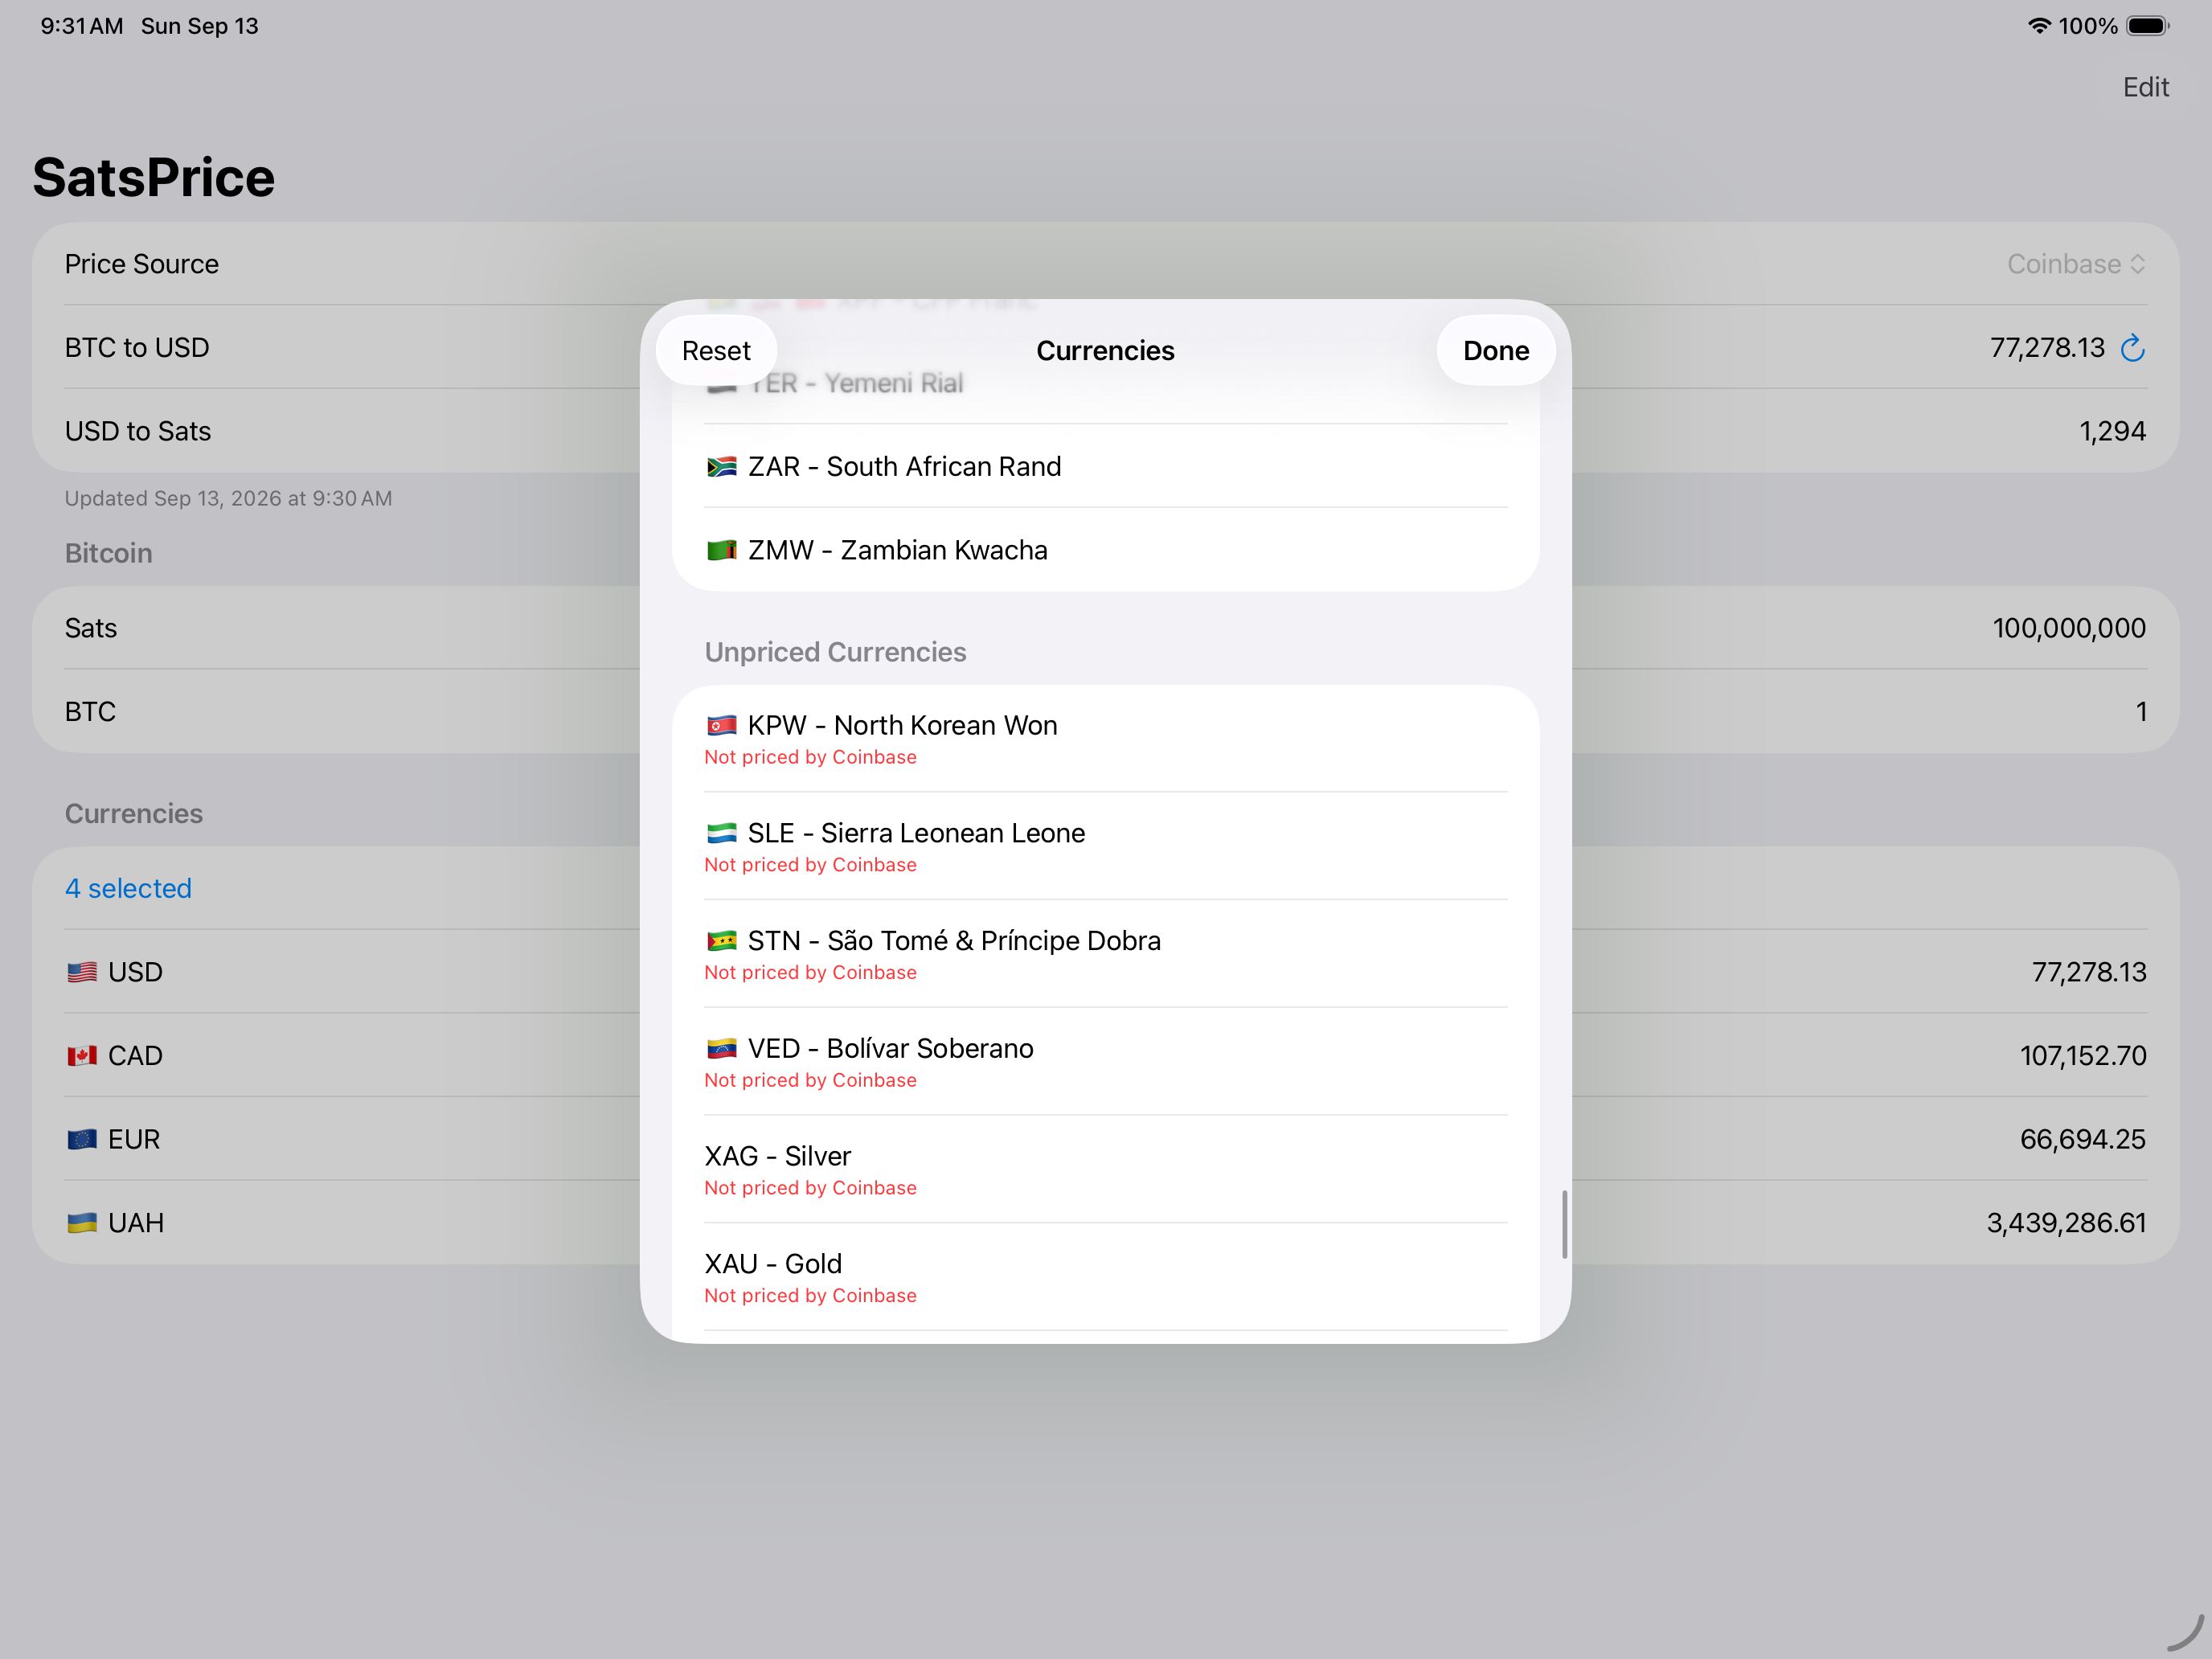The image size is (2212, 1659).
Task: Select VED - Bolívar Soberano row
Action: point(1105,1062)
